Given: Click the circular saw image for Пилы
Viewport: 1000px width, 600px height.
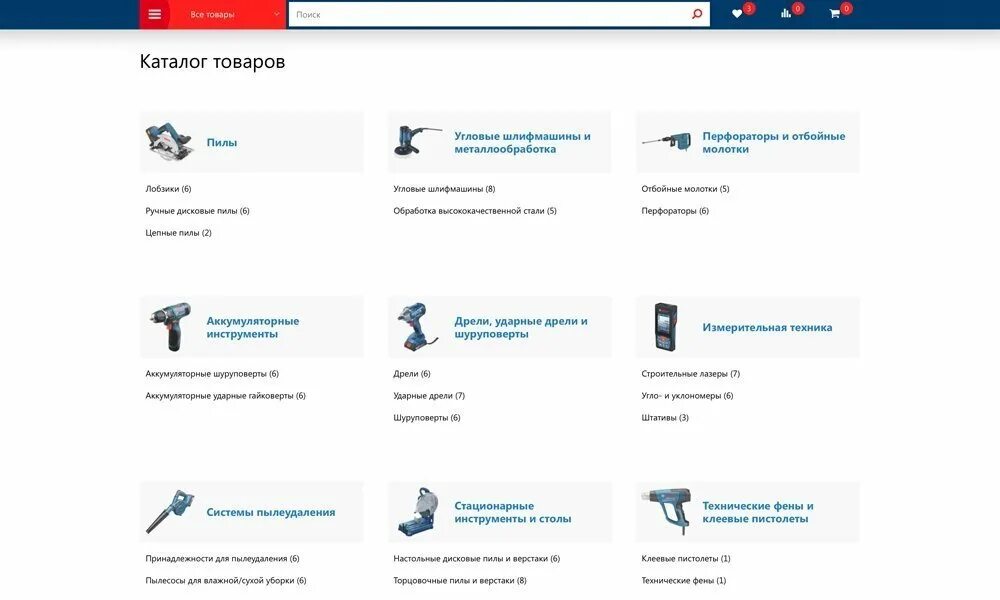Looking at the screenshot, I should click(169, 142).
